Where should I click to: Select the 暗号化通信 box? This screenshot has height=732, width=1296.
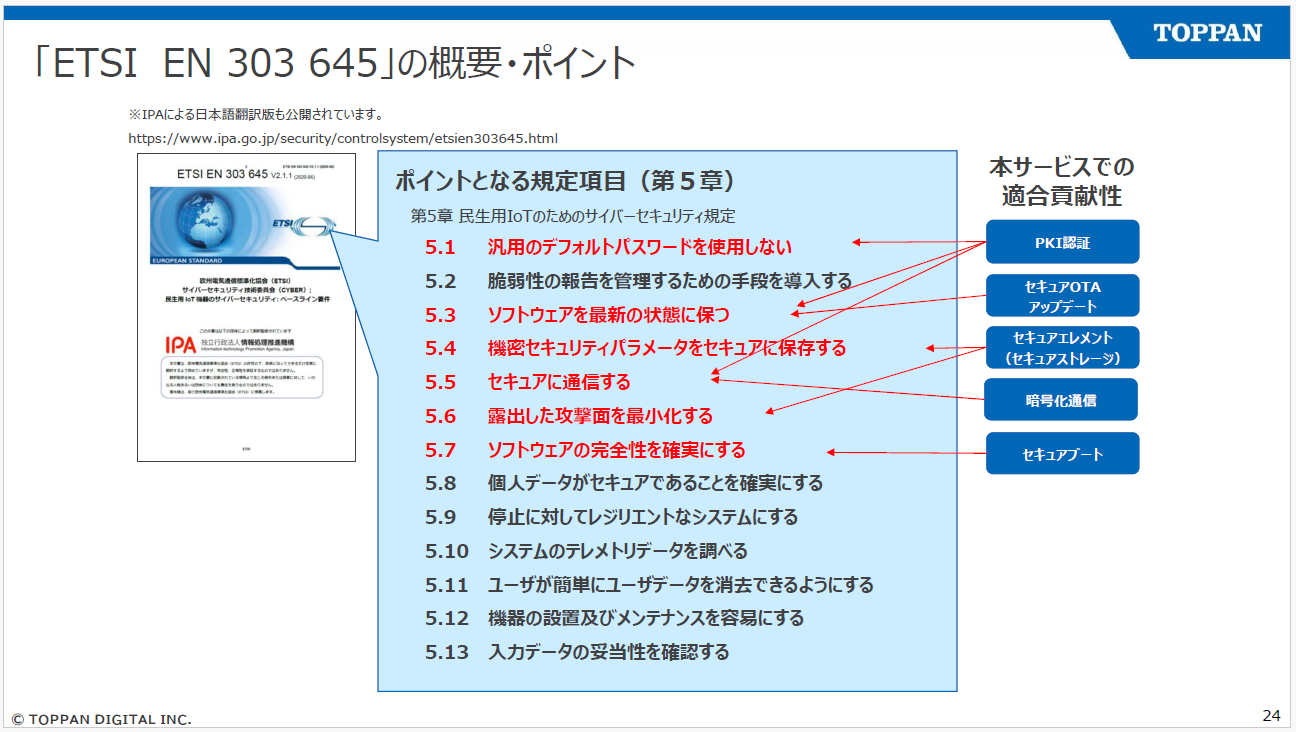[x=1062, y=400]
